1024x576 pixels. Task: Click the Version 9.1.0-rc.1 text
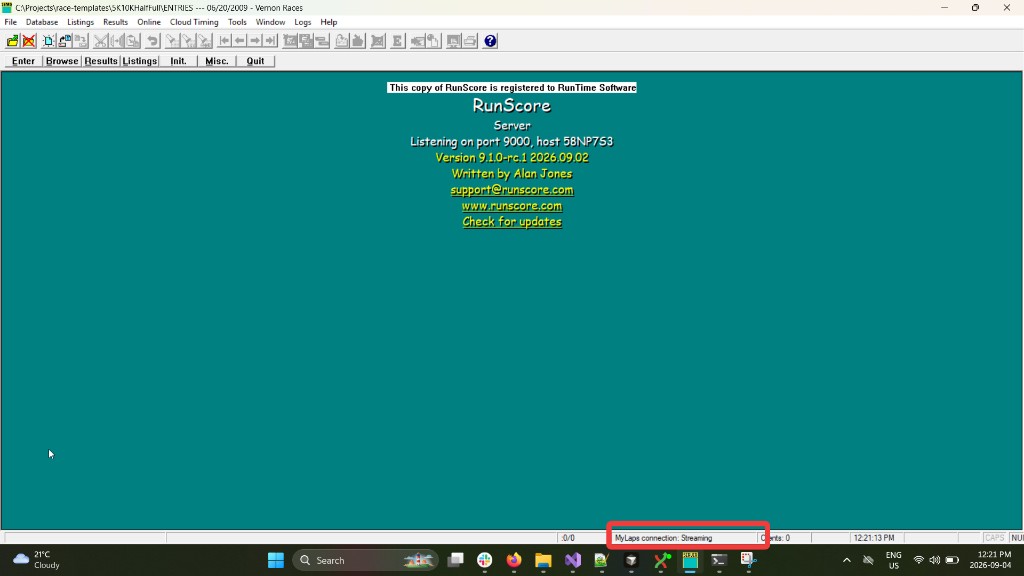[512, 157]
